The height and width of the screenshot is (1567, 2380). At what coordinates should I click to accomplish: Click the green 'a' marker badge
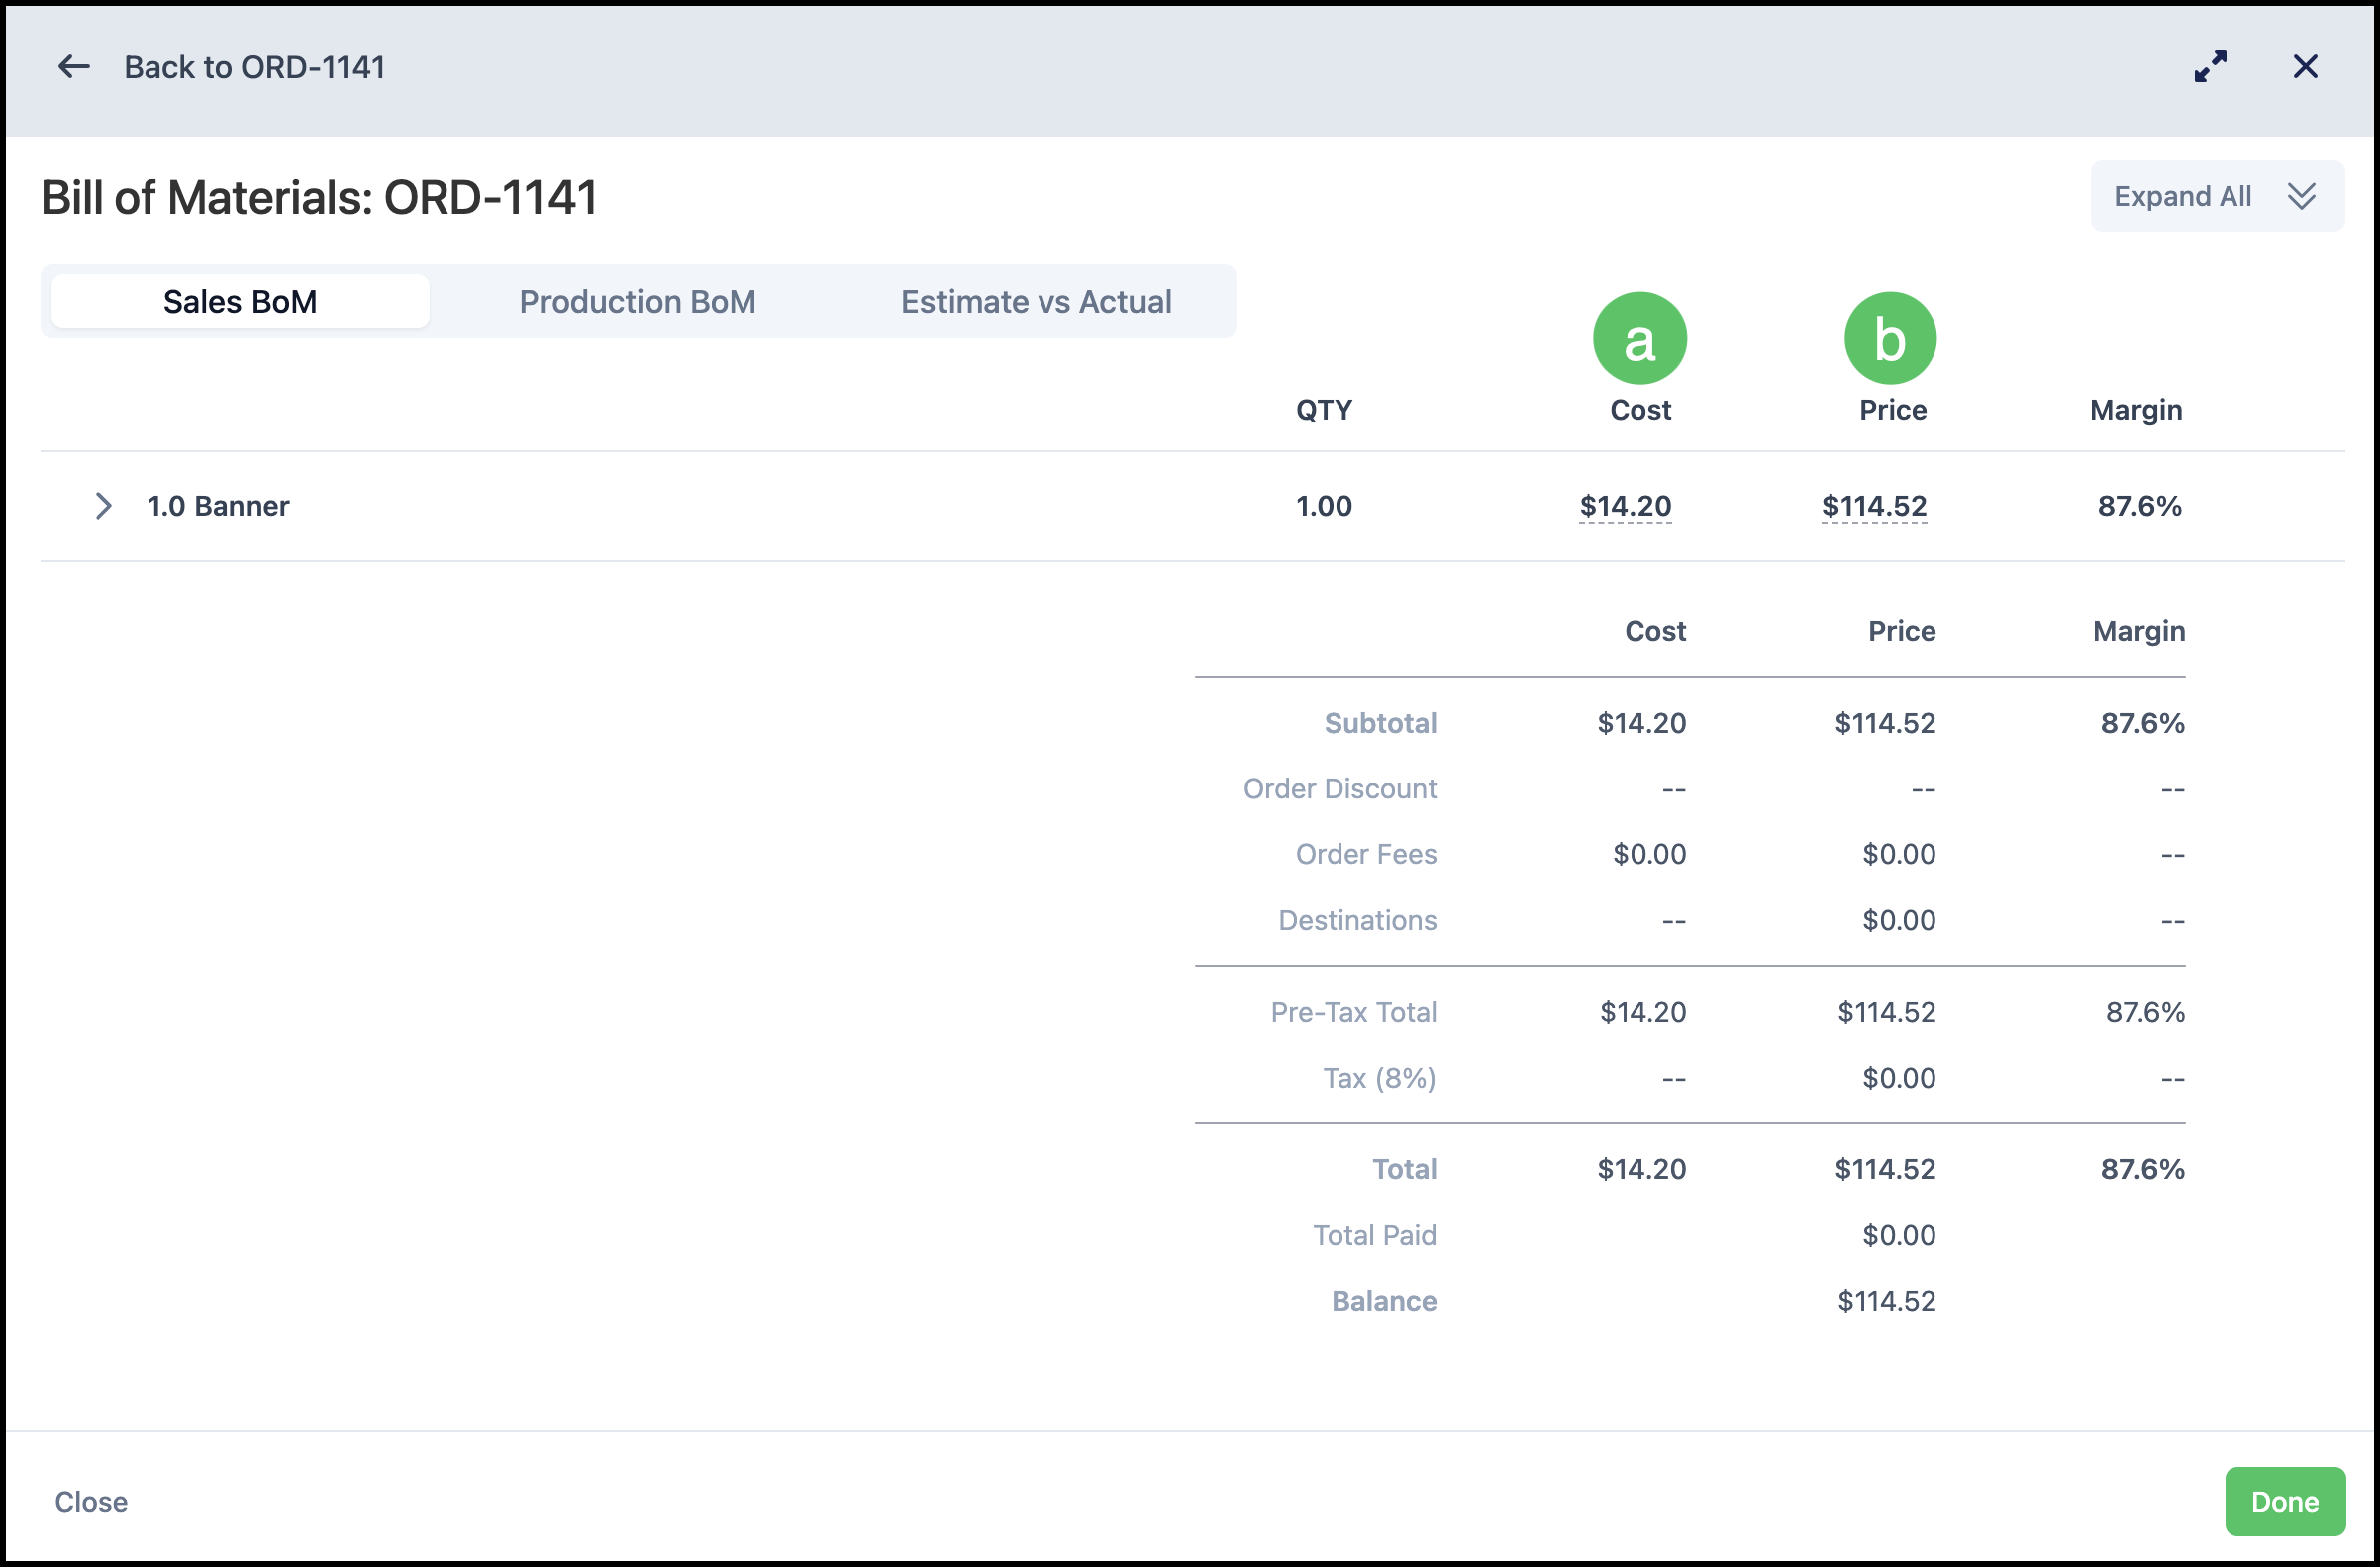[1640, 338]
